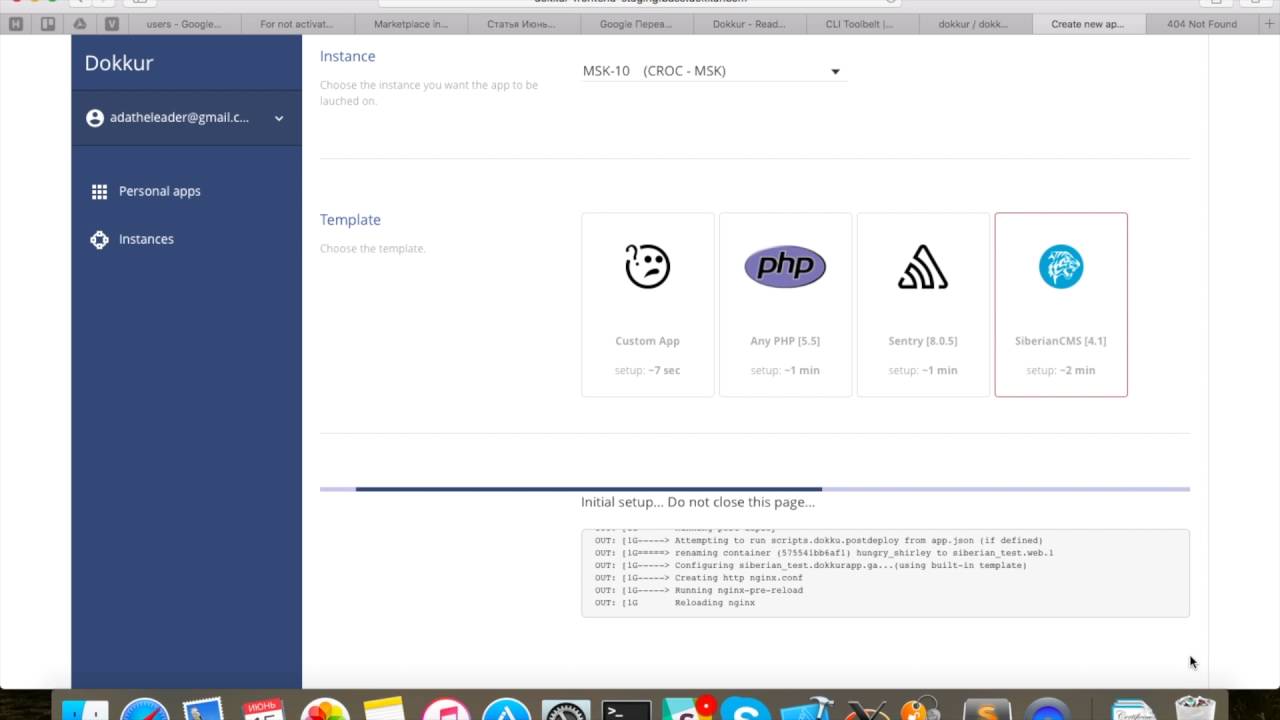1280x720 pixels.
Task: Expand the account email dropdown chevron
Action: [x=279, y=118]
